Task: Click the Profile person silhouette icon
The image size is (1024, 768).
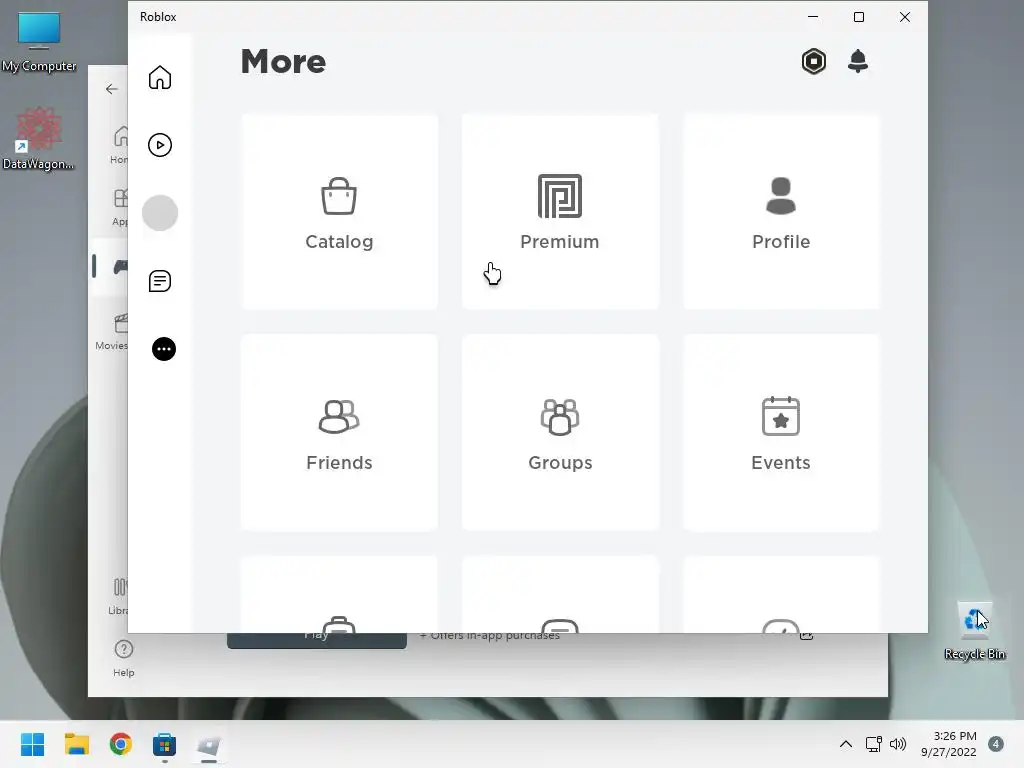Action: click(x=780, y=196)
